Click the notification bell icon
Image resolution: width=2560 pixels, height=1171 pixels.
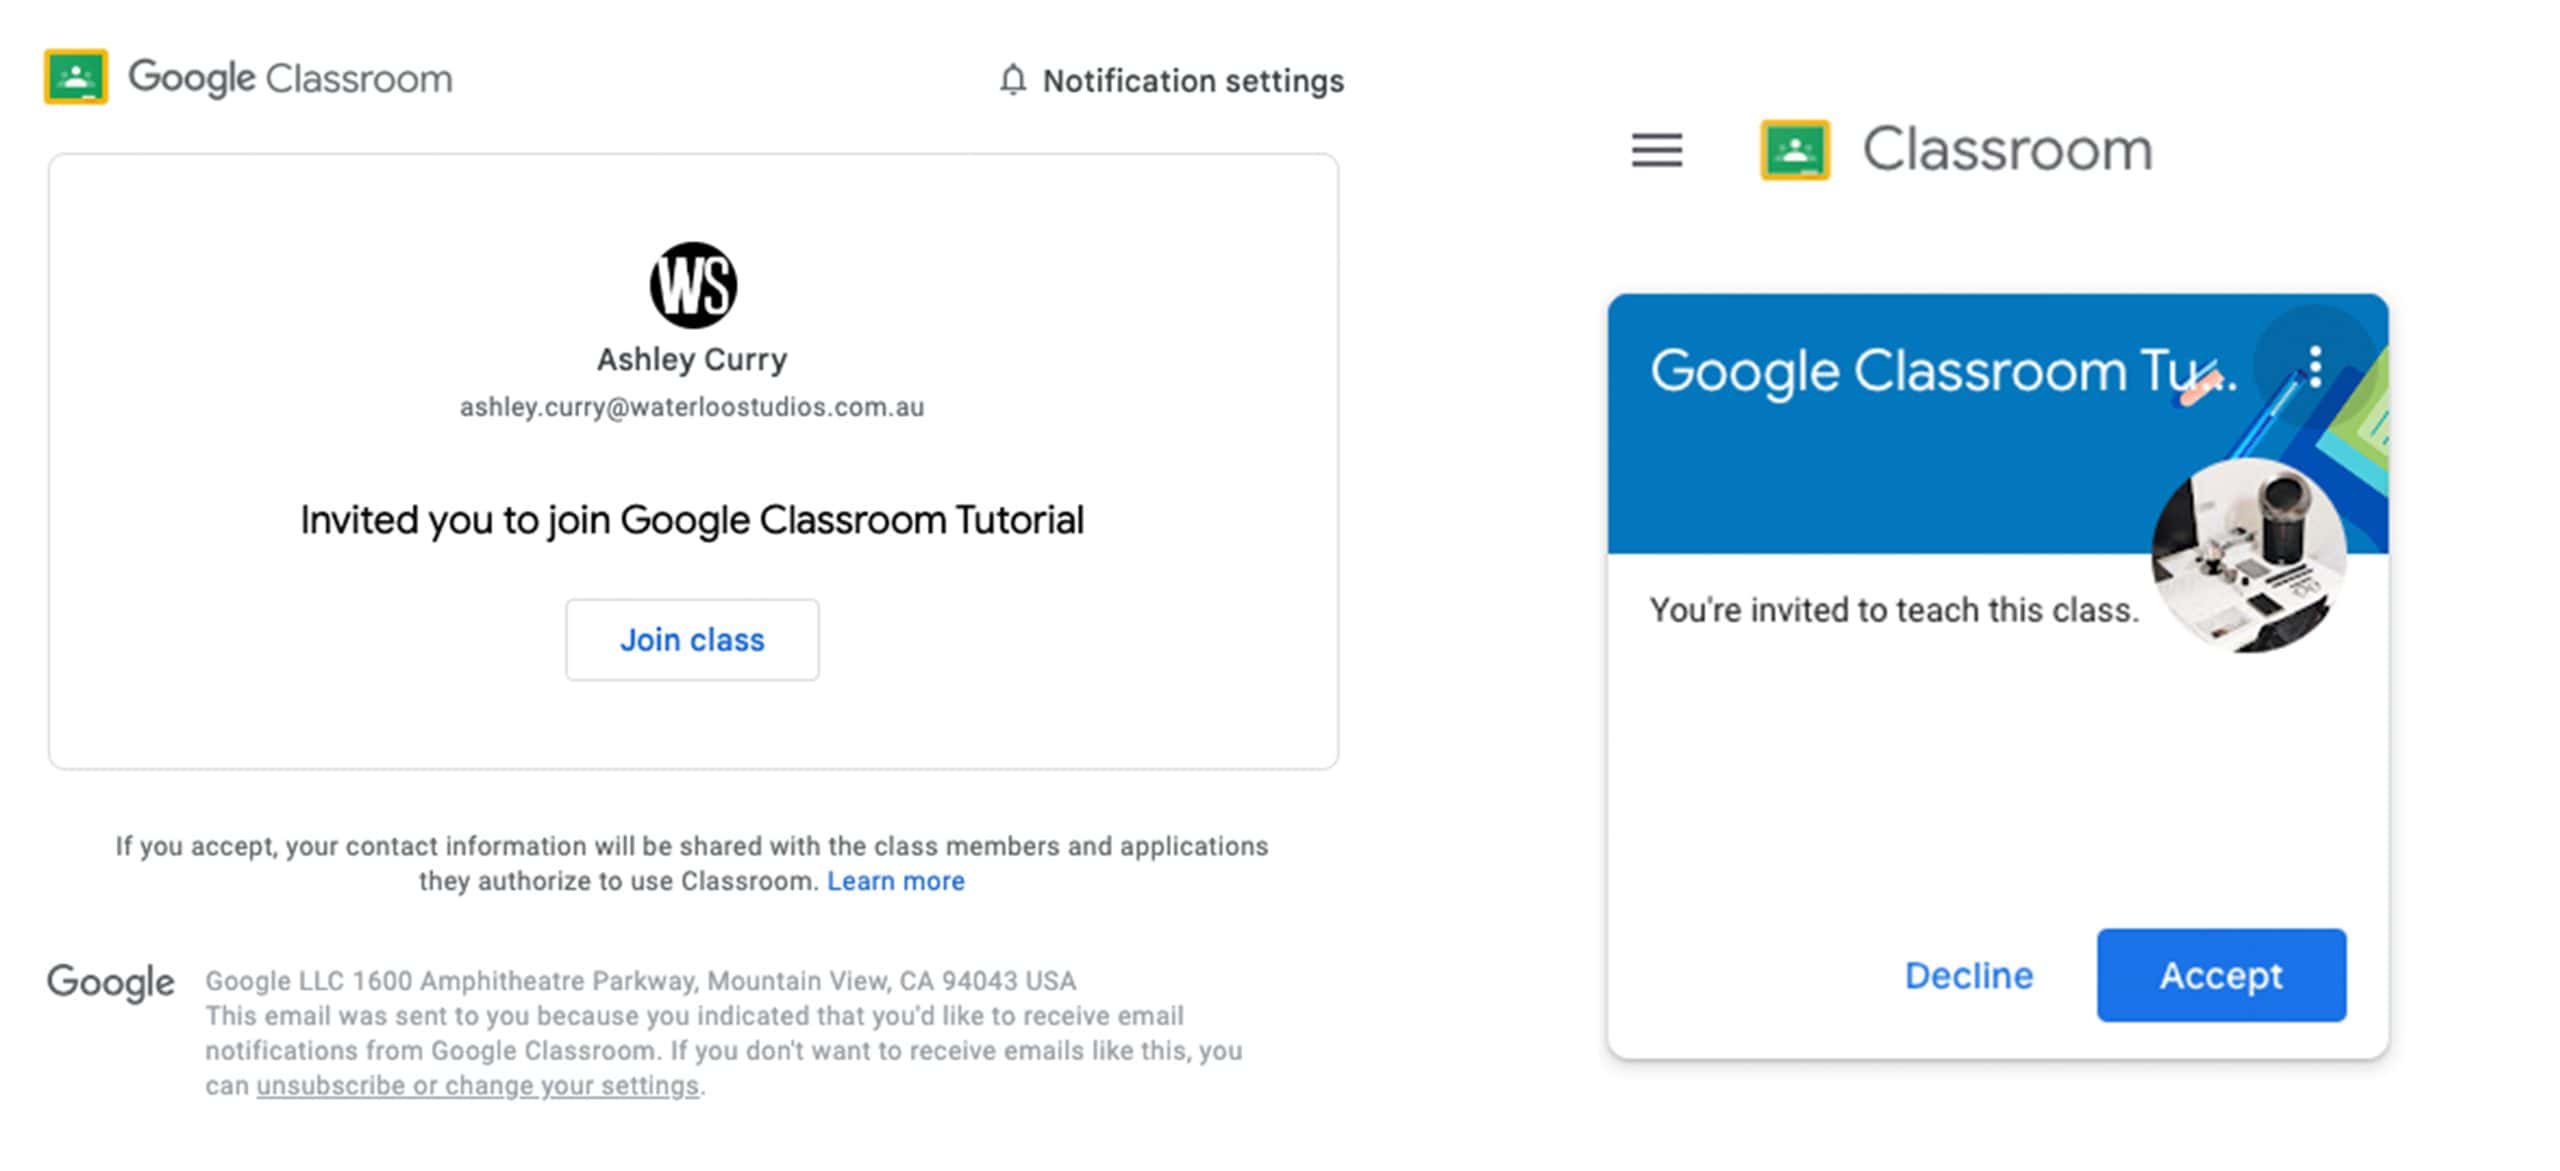1012,80
